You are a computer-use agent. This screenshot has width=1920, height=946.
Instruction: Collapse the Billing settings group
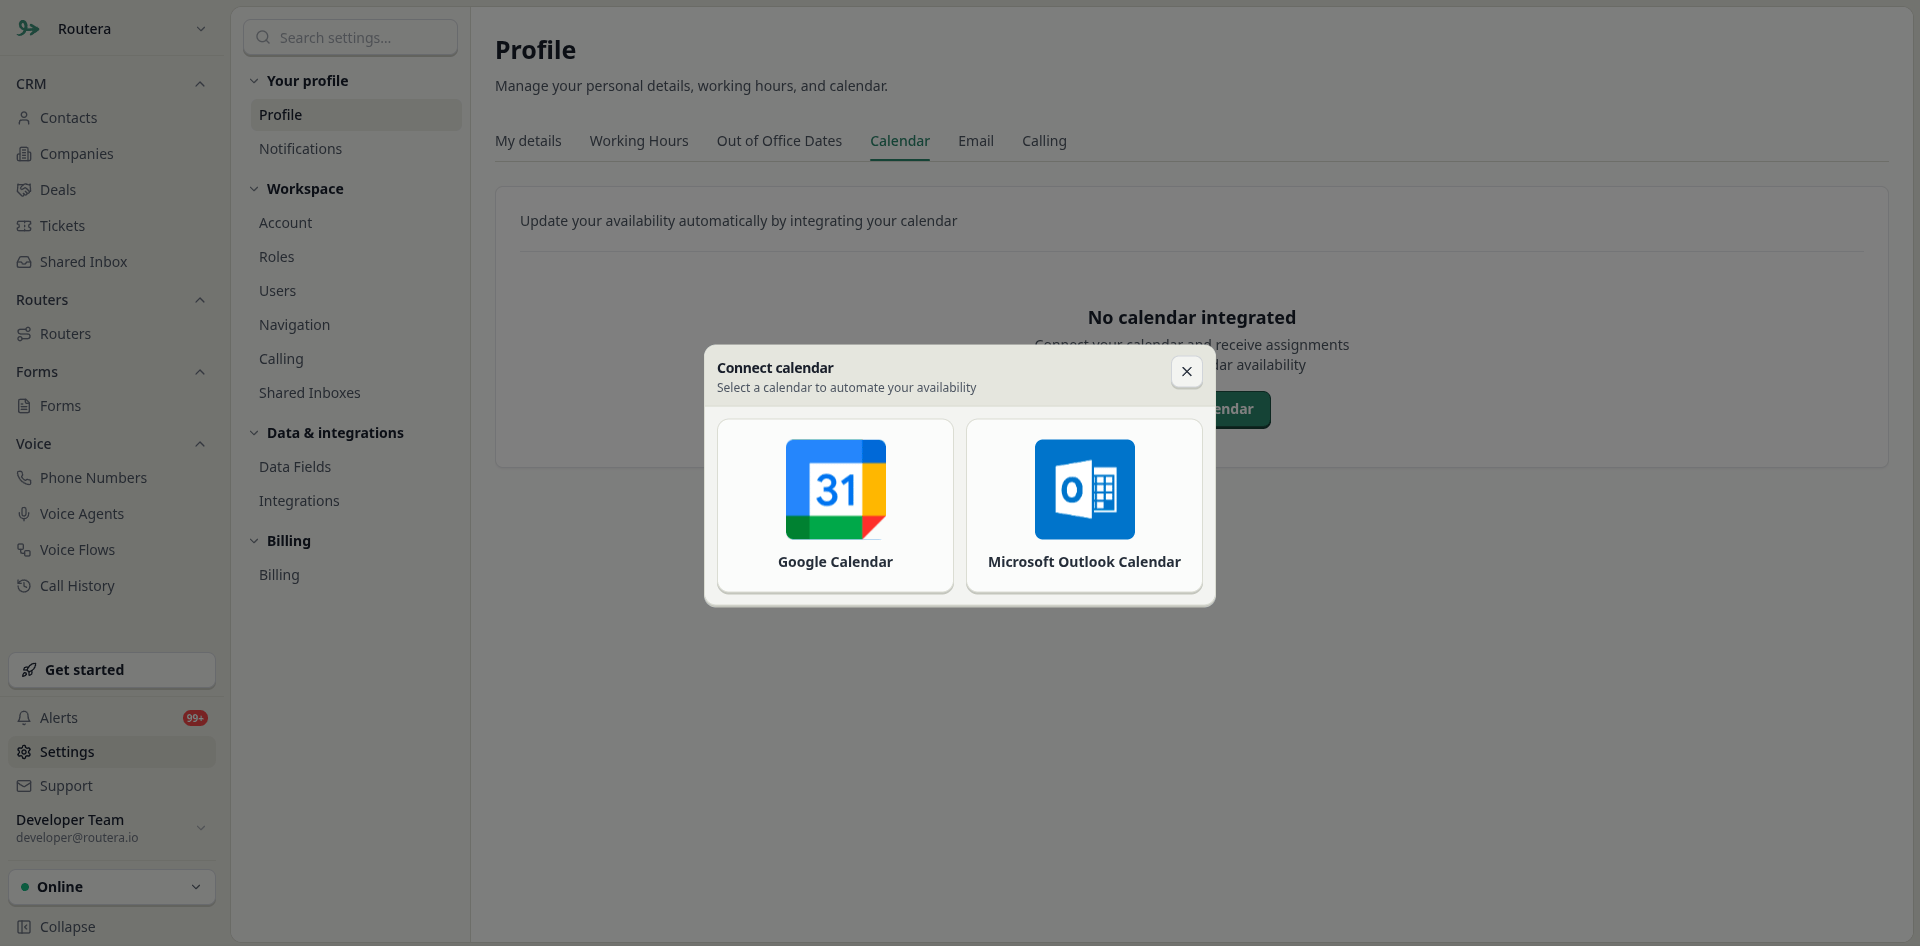pos(254,541)
